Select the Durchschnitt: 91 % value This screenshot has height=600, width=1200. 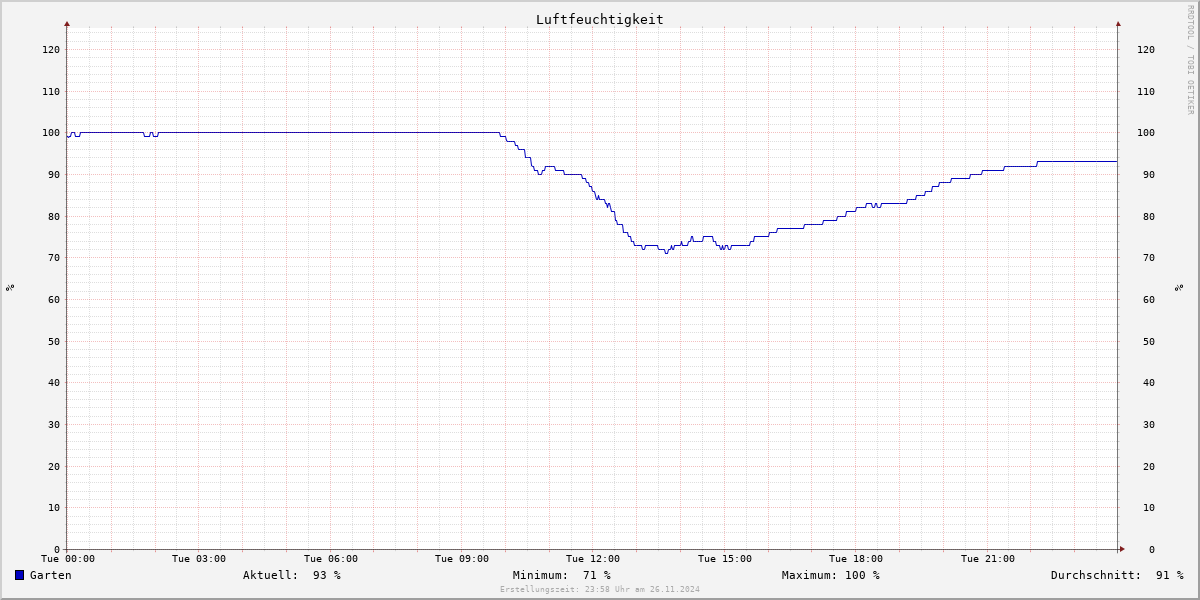(1117, 575)
